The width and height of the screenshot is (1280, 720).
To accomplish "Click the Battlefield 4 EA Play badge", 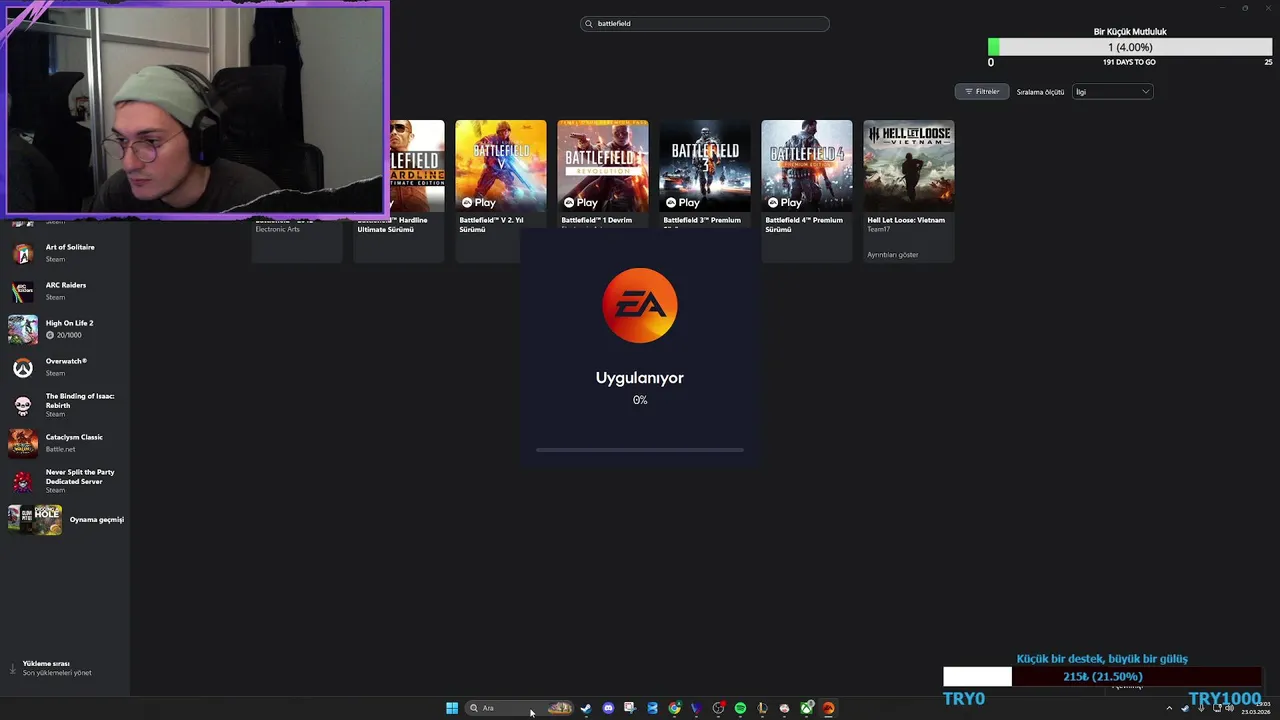I will point(784,202).
